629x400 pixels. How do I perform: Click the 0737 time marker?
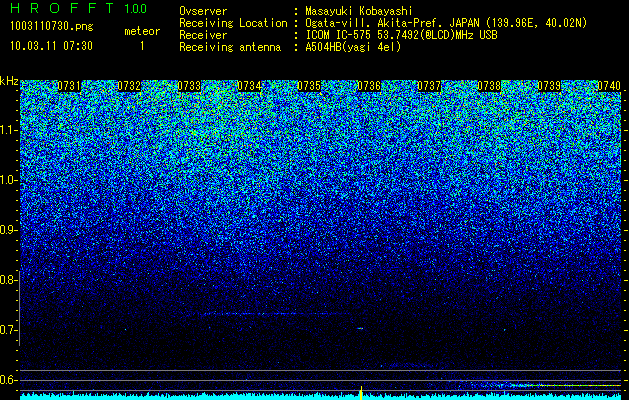tap(429, 86)
